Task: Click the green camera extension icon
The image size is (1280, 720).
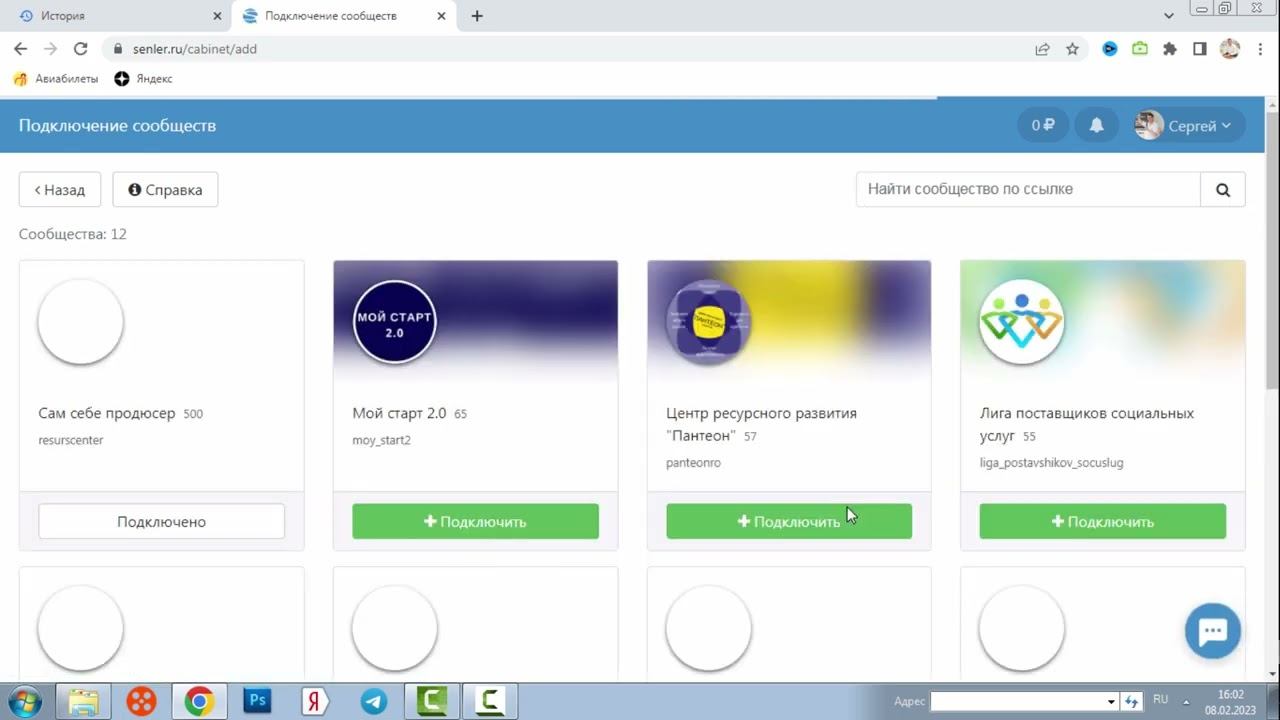Action: pos(1139,48)
